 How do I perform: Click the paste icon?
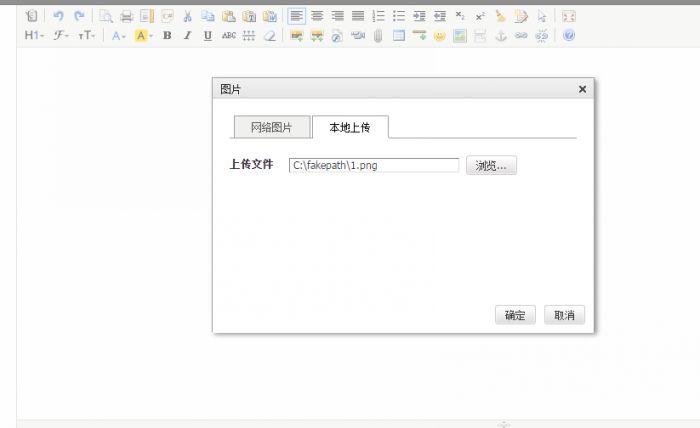point(229,16)
